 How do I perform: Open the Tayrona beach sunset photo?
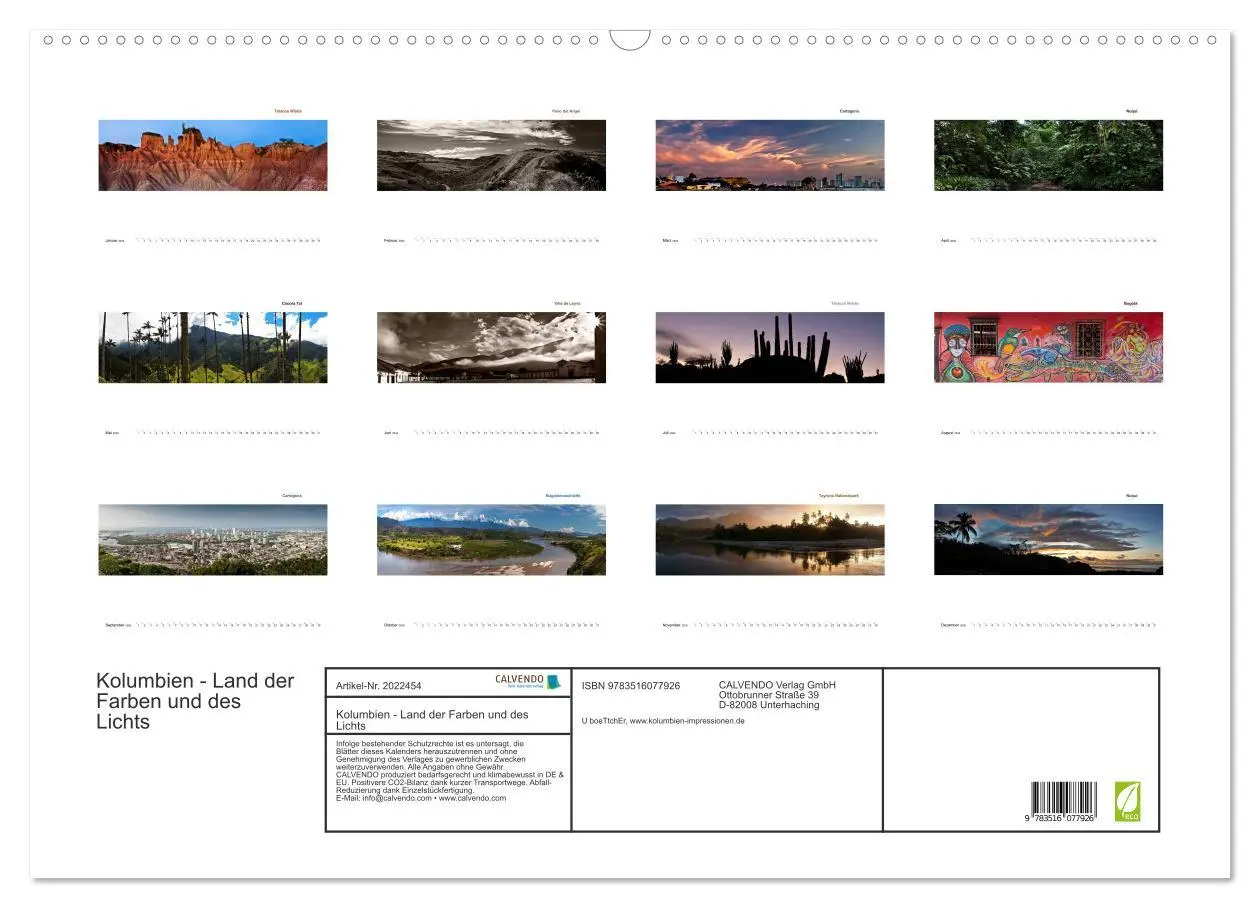coord(770,540)
